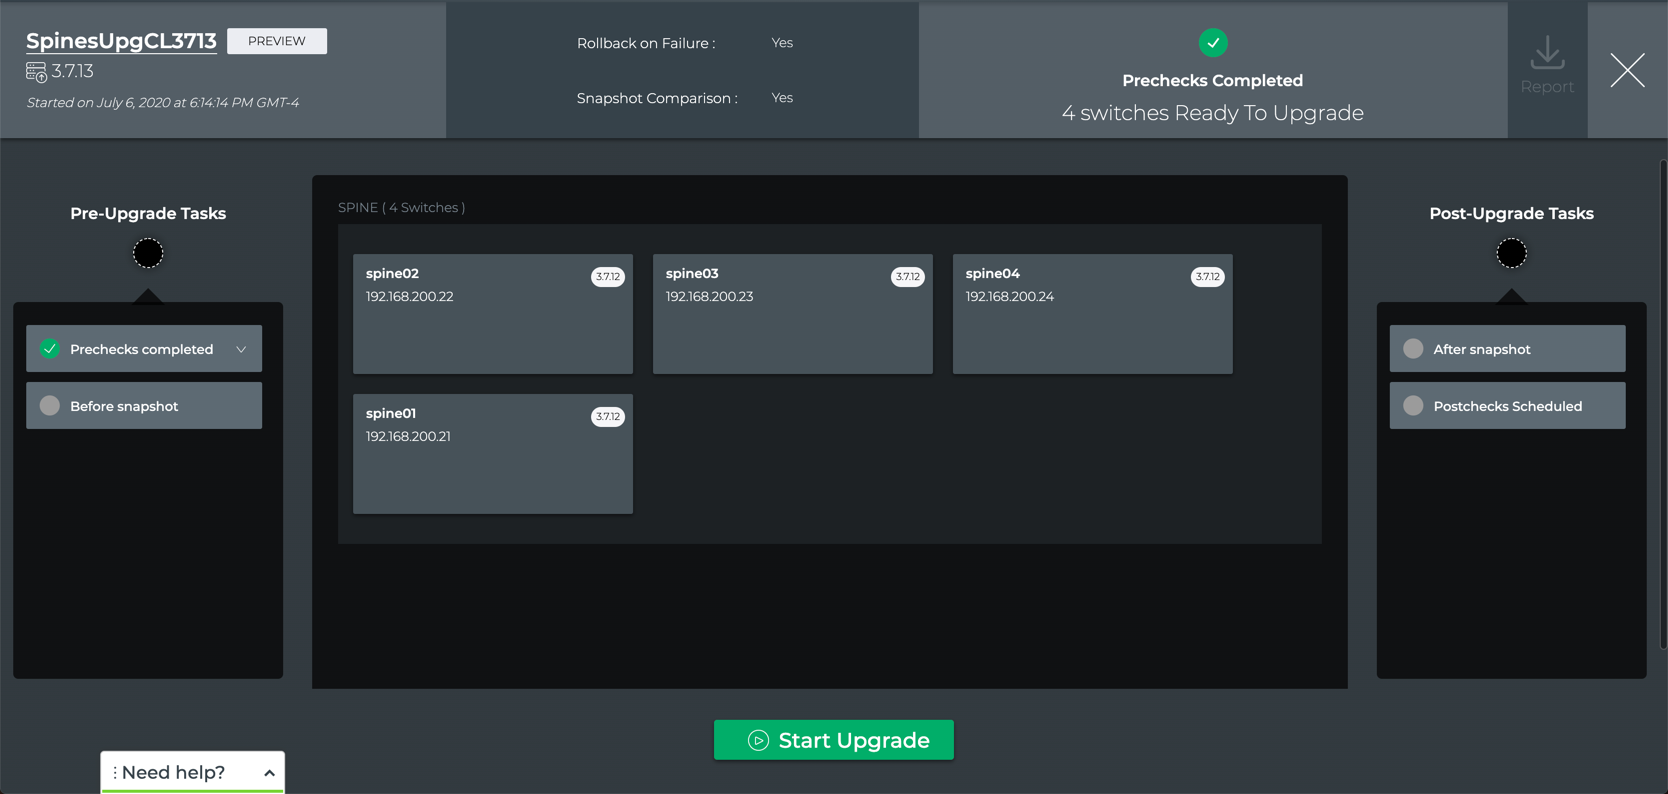This screenshot has width=1668, height=794.
Task: Select the Postchecks Scheduled status circle
Action: tap(1413, 406)
